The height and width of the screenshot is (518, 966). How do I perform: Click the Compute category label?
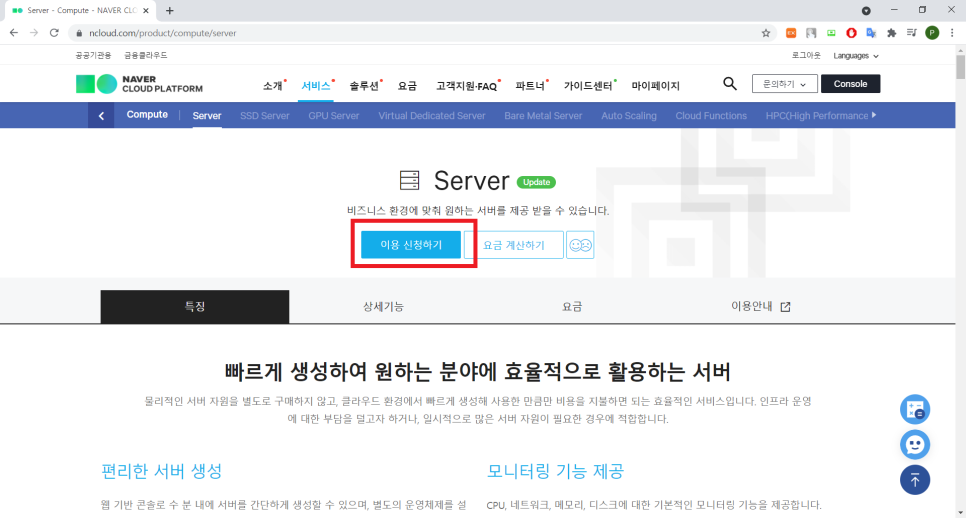[147, 115]
